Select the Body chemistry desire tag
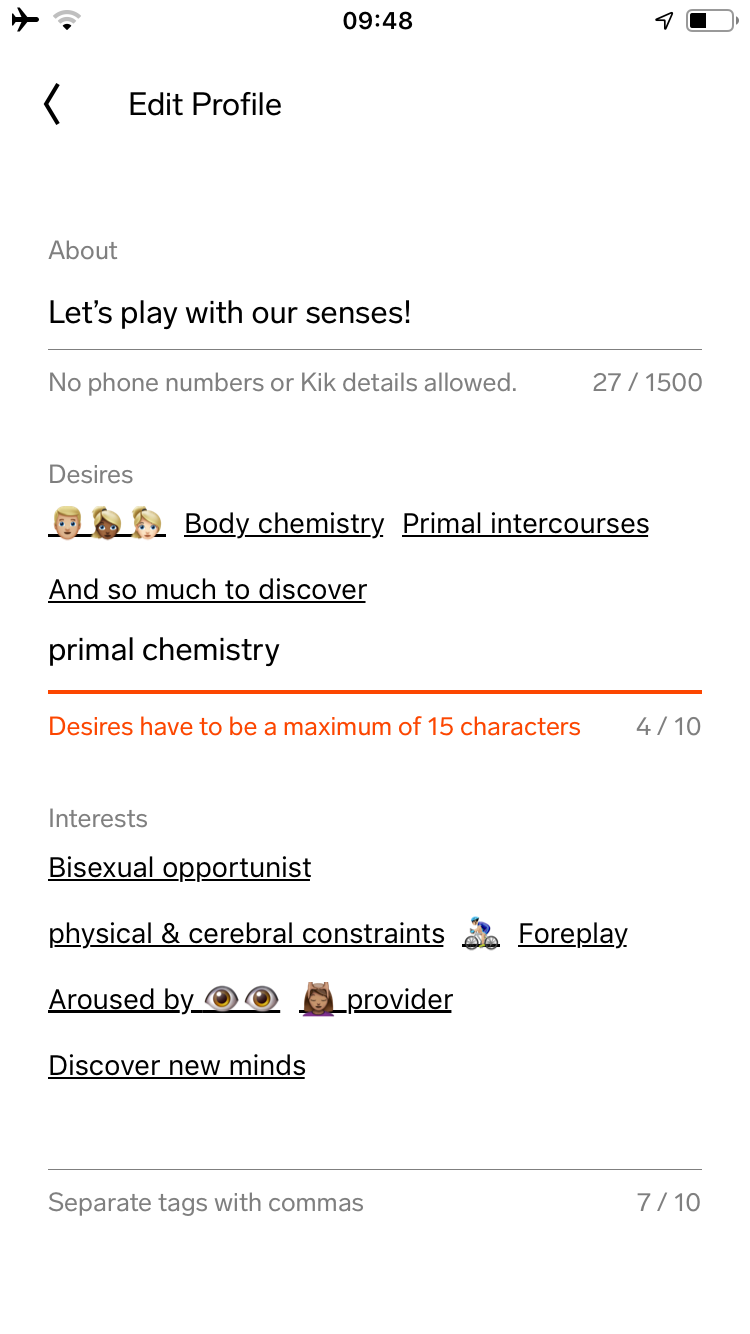This screenshot has width=750, height=1334. click(x=284, y=523)
